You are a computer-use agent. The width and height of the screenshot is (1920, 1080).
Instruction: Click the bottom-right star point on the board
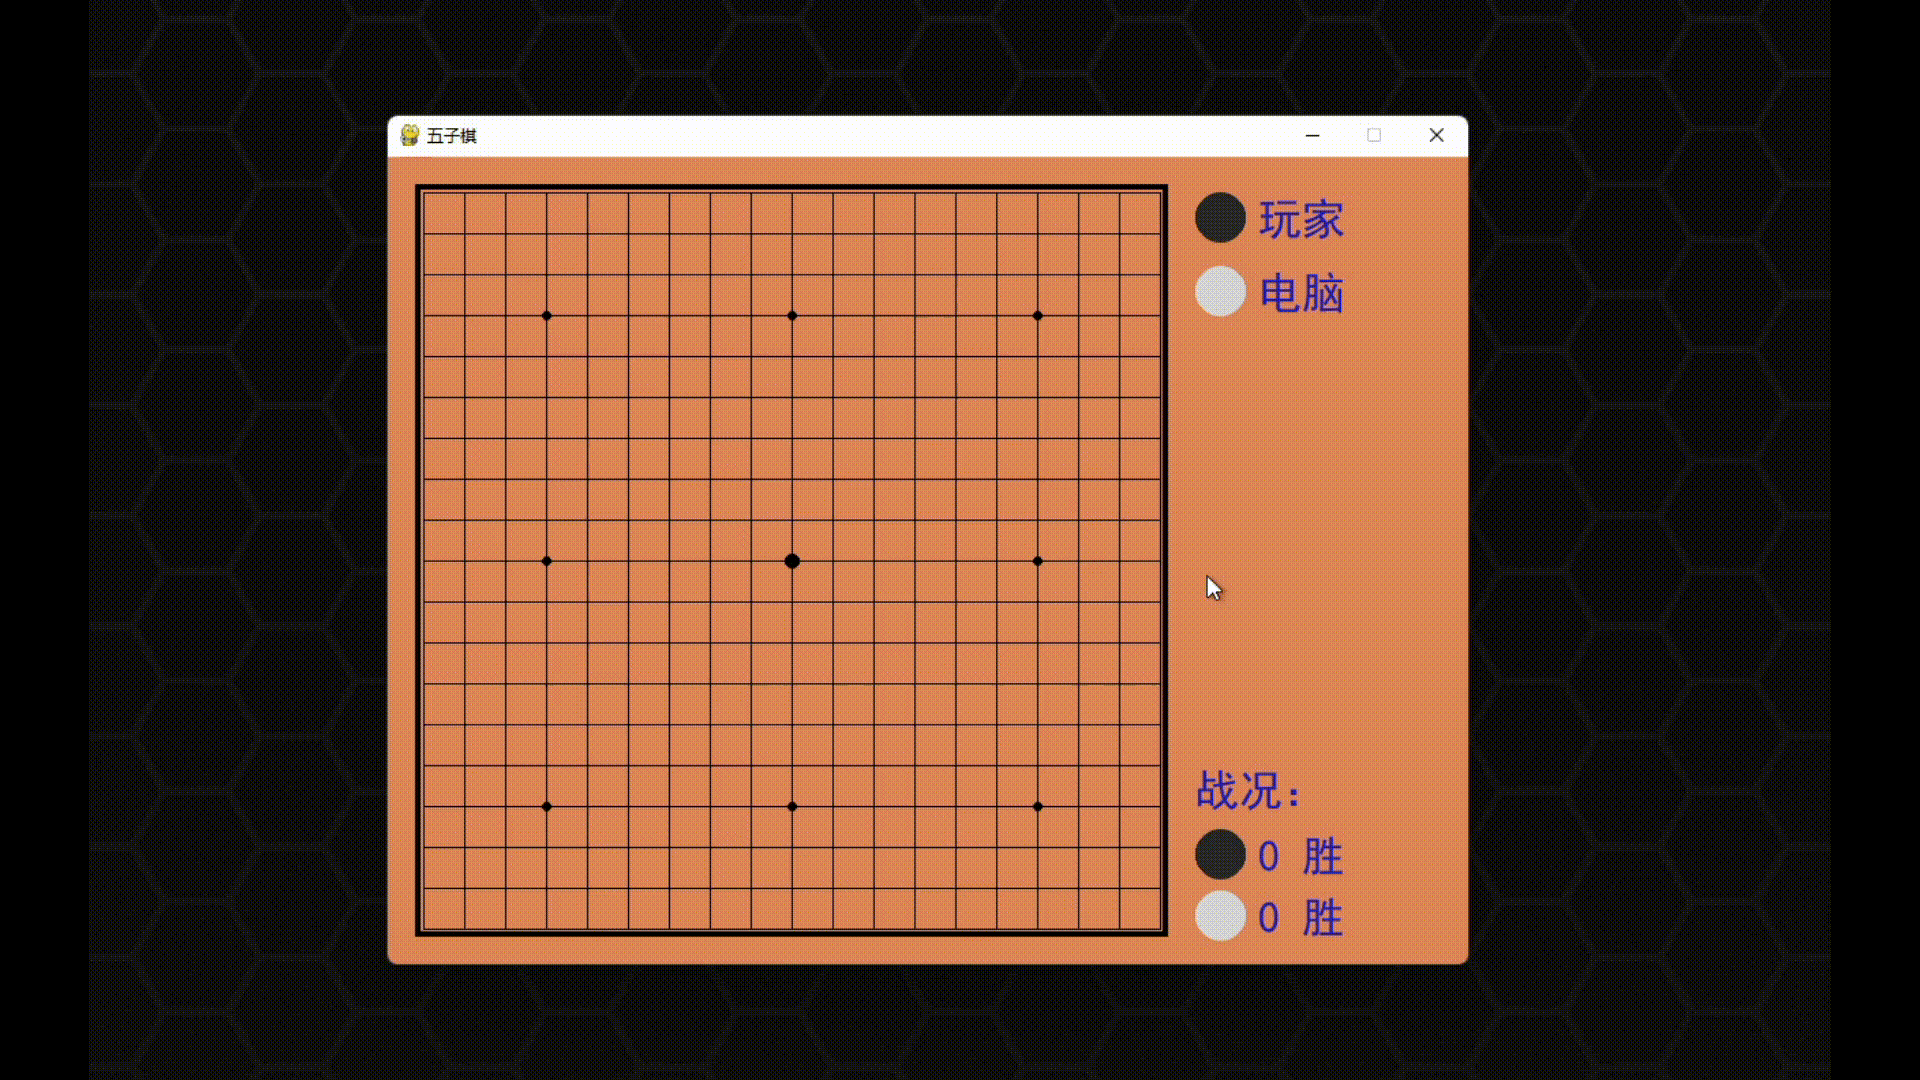click(1037, 805)
